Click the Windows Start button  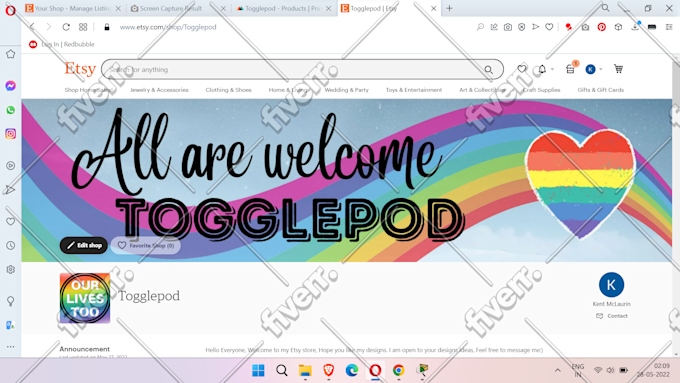pyautogui.click(x=258, y=370)
